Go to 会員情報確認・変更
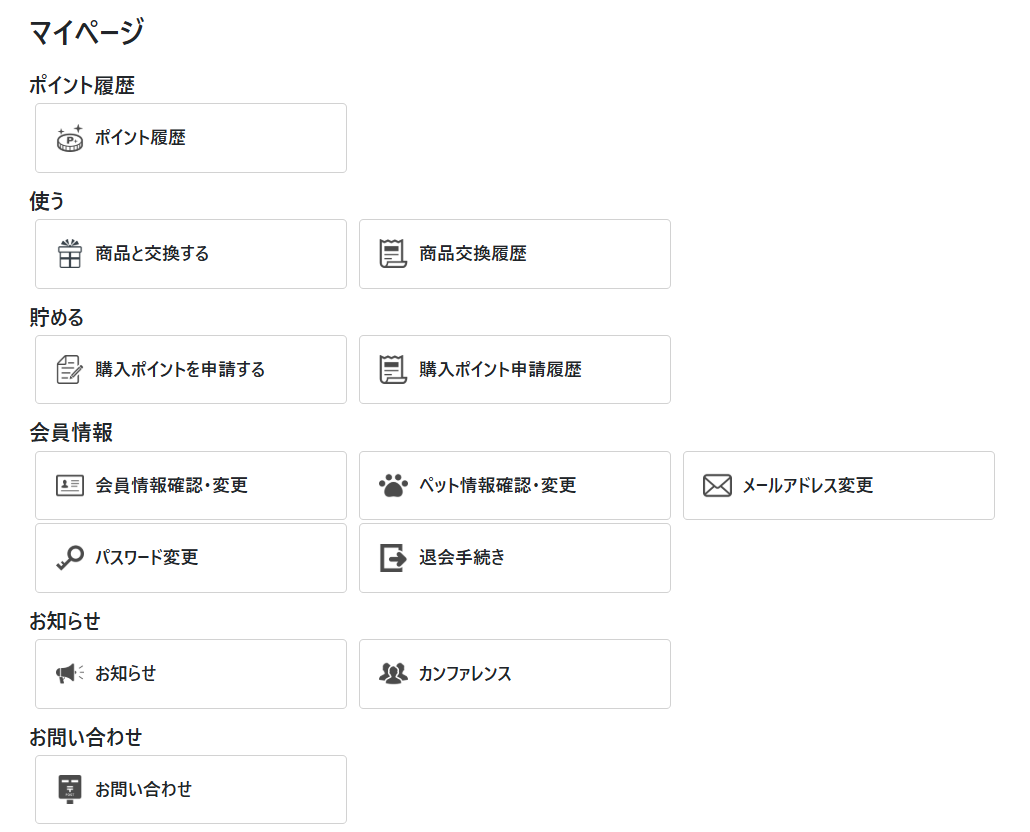Screen dimensions: 1030x832 click(x=191, y=486)
